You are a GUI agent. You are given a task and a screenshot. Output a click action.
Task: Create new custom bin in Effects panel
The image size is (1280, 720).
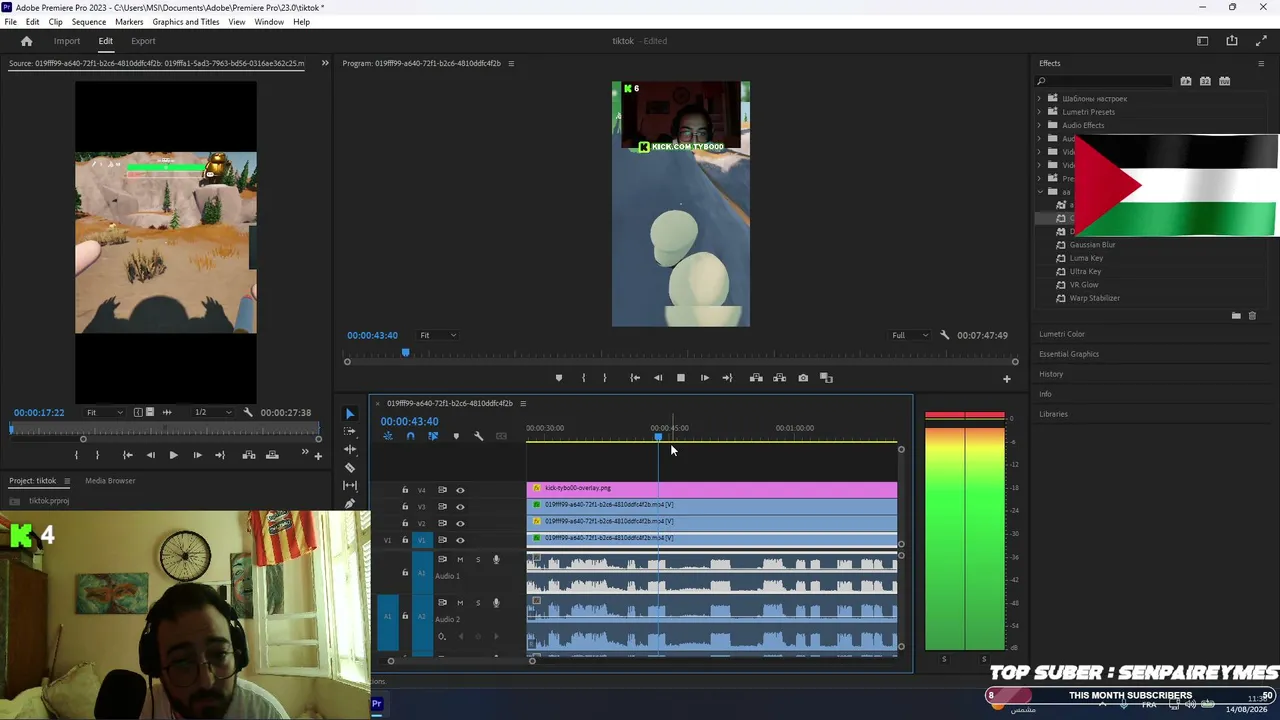click(1236, 316)
